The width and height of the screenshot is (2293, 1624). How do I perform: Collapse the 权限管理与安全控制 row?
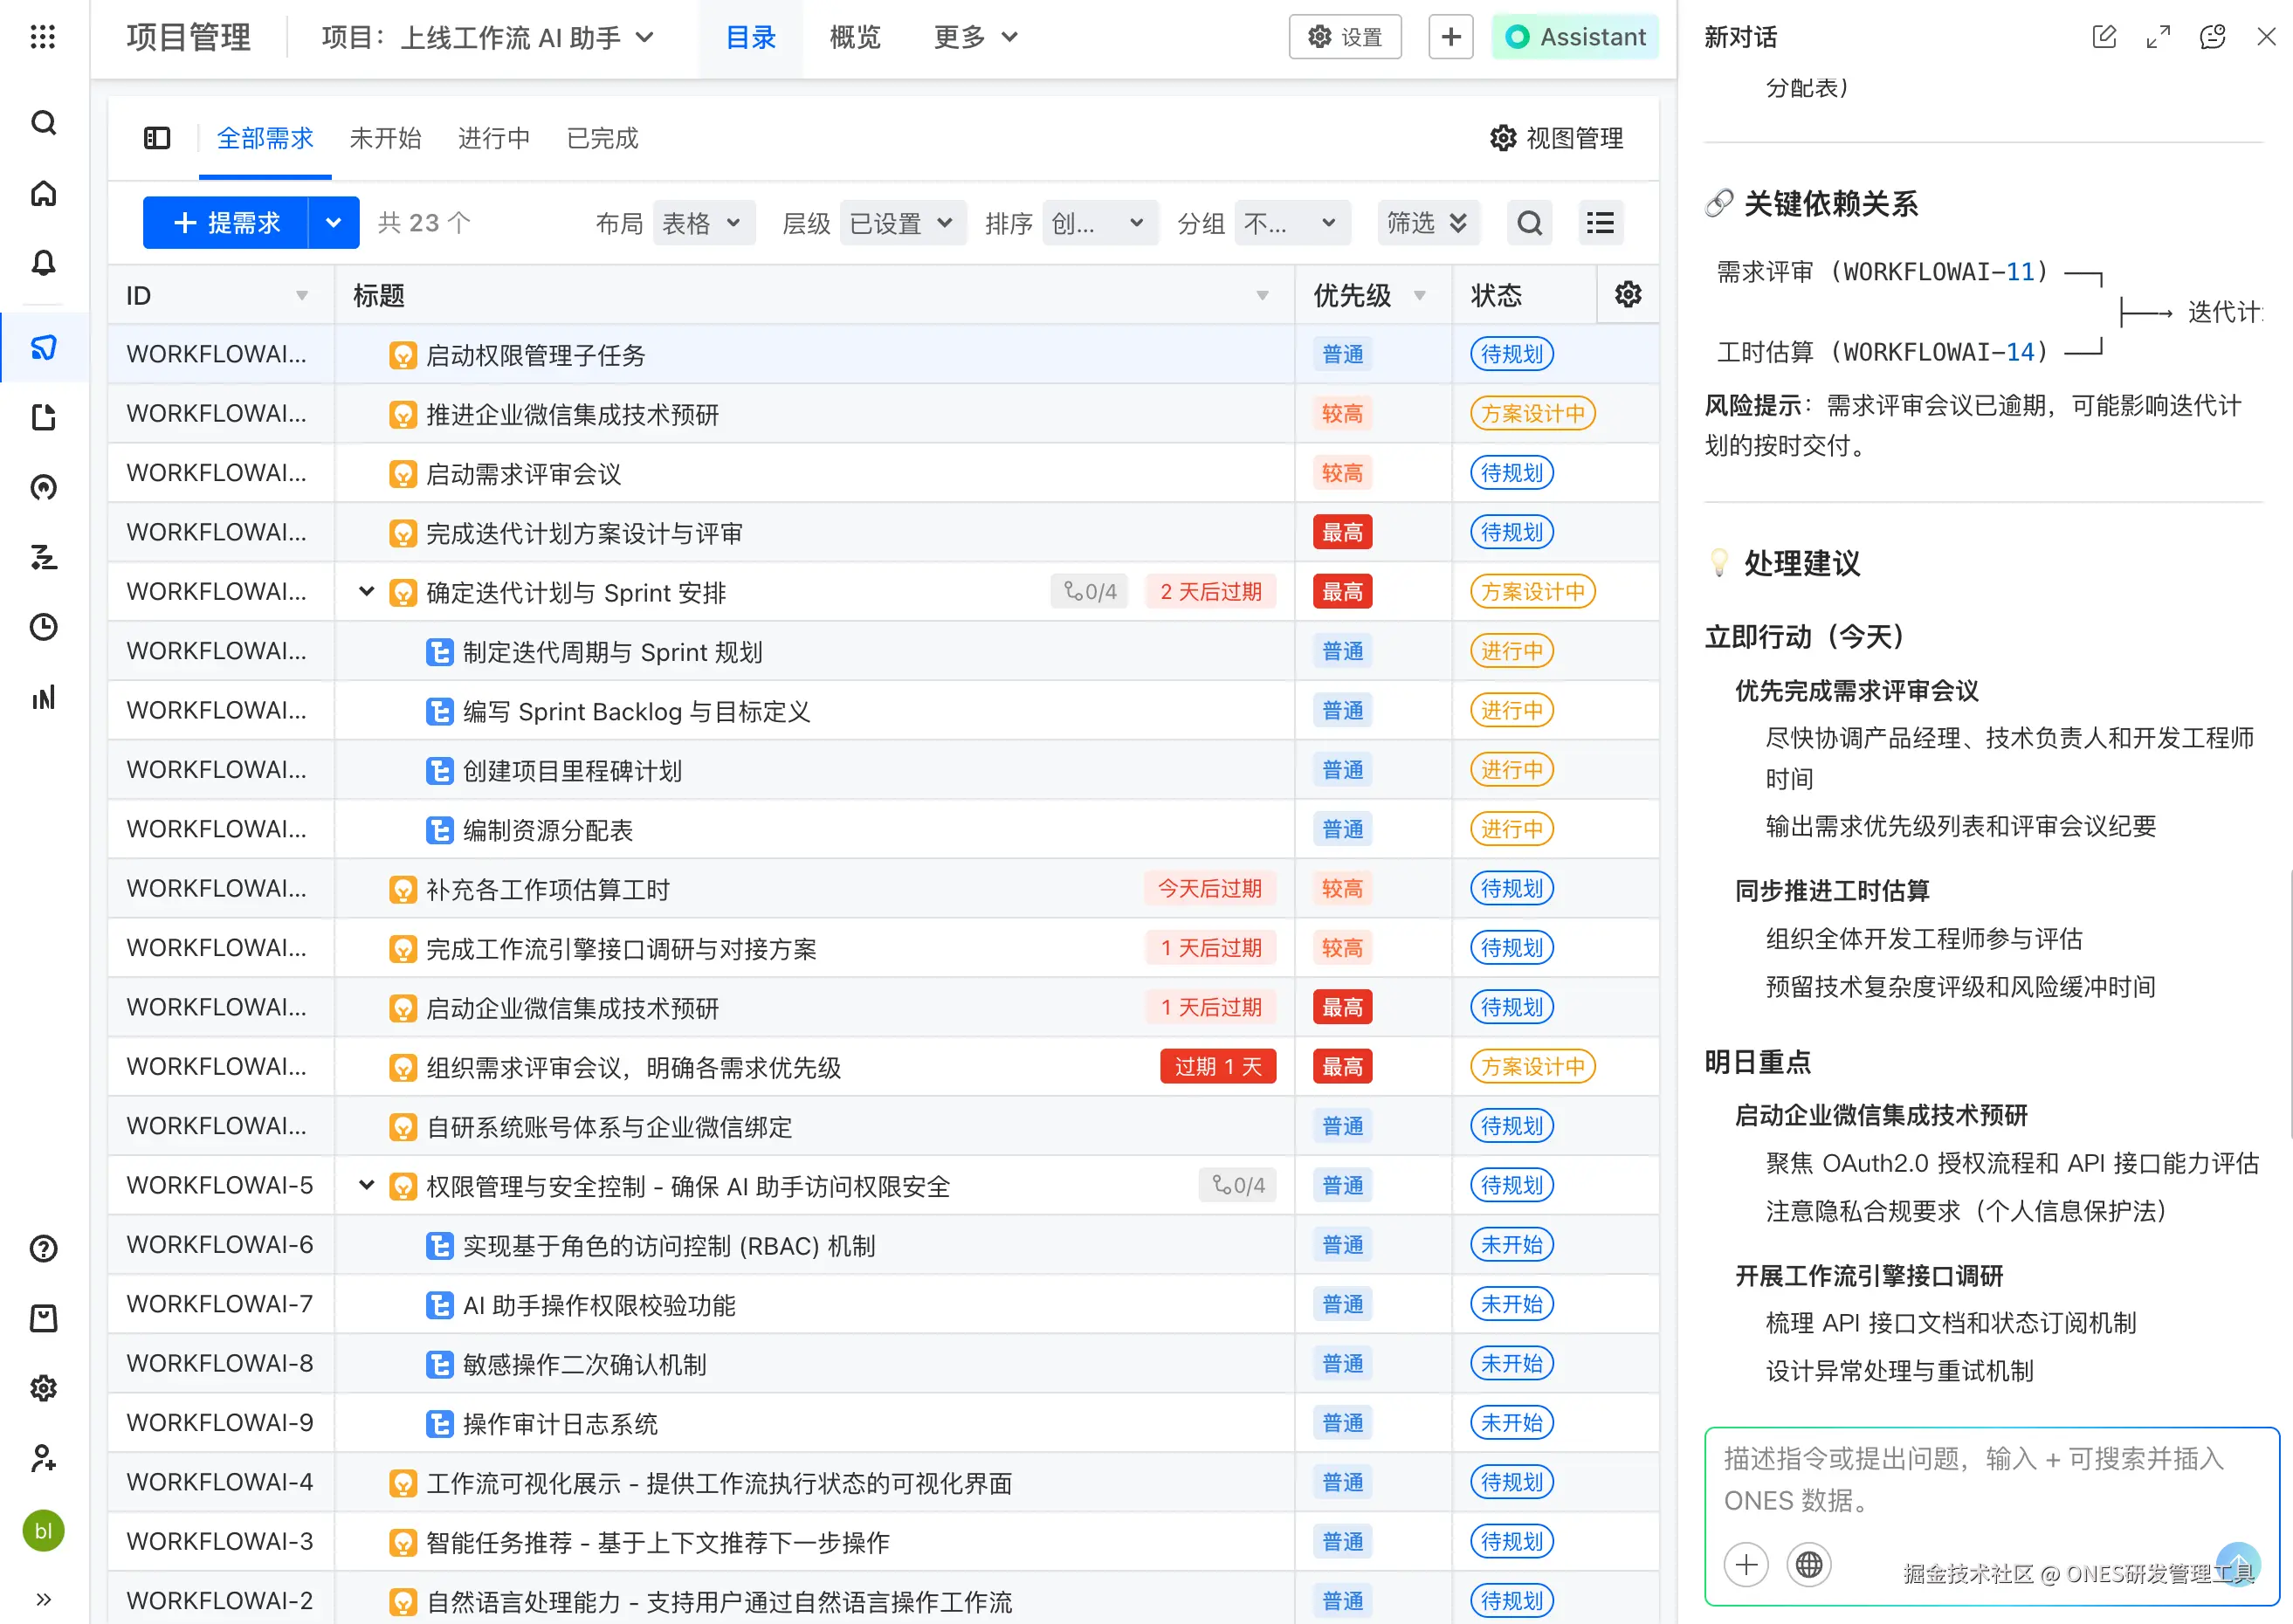pyautogui.click(x=366, y=1186)
